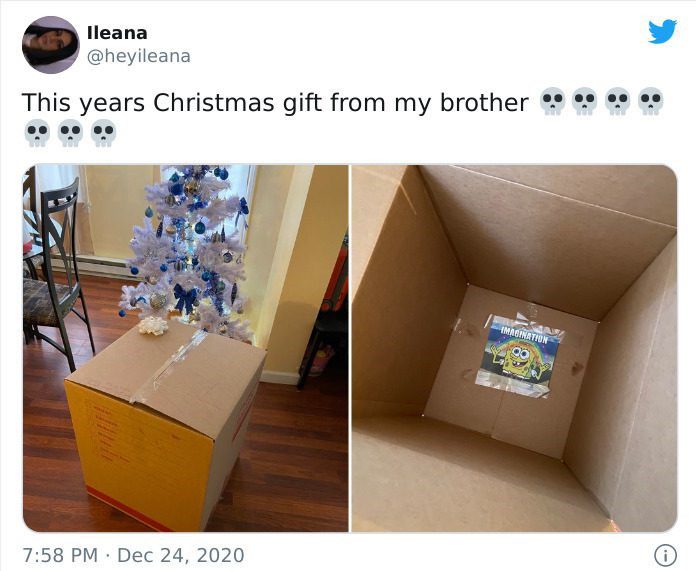Click the blue ribbon bow on tree
The image size is (696, 571).
click(x=186, y=297)
